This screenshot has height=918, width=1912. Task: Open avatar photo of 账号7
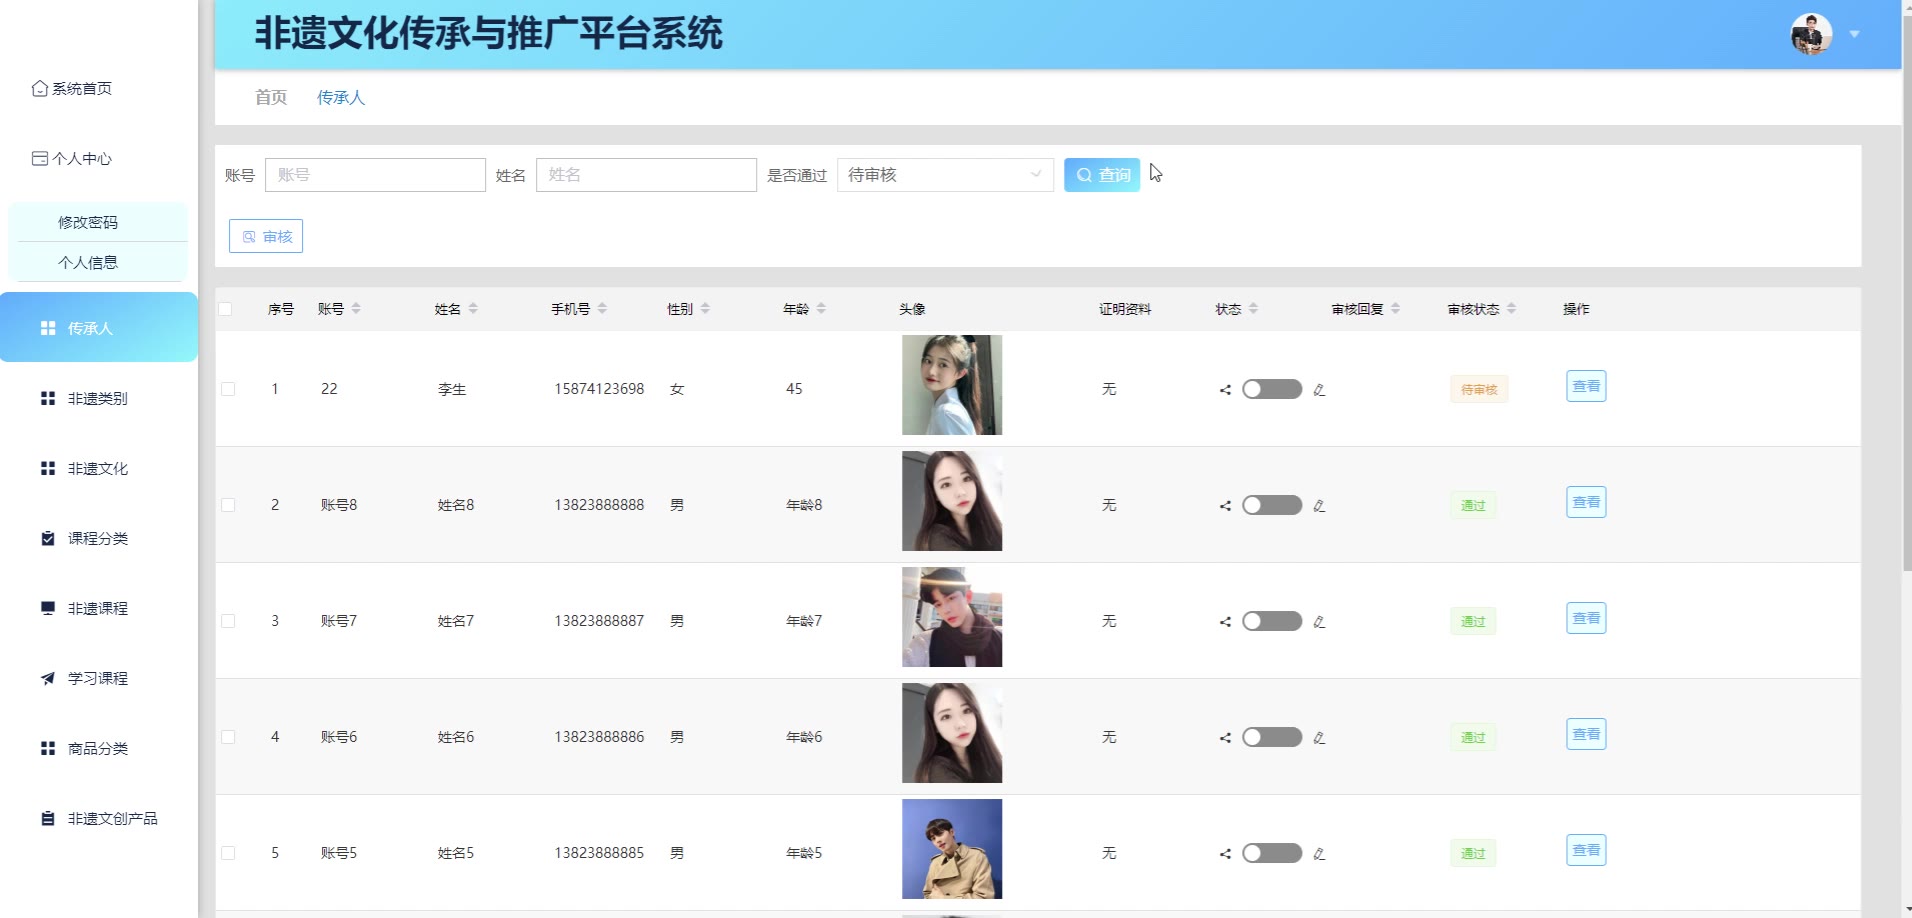pos(952,617)
